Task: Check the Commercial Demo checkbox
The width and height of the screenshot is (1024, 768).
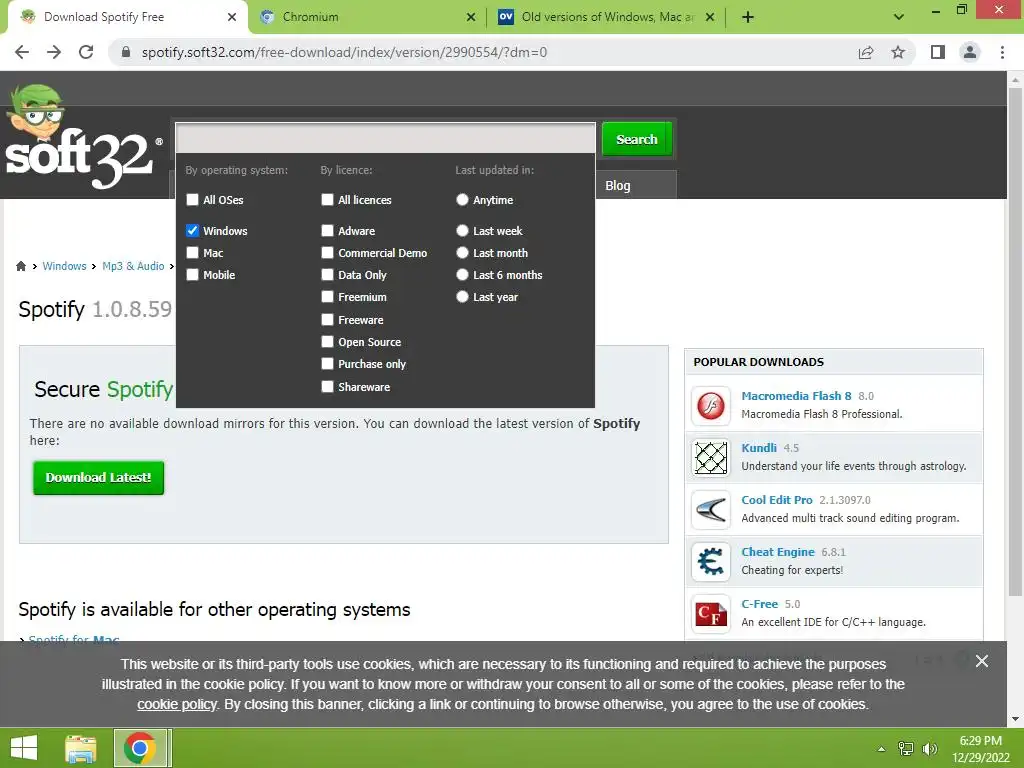Action: (327, 252)
